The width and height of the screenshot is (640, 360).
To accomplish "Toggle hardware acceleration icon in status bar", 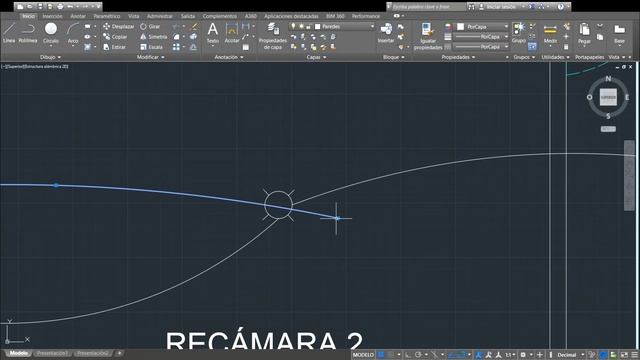I will pyautogui.click(x=613, y=355).
